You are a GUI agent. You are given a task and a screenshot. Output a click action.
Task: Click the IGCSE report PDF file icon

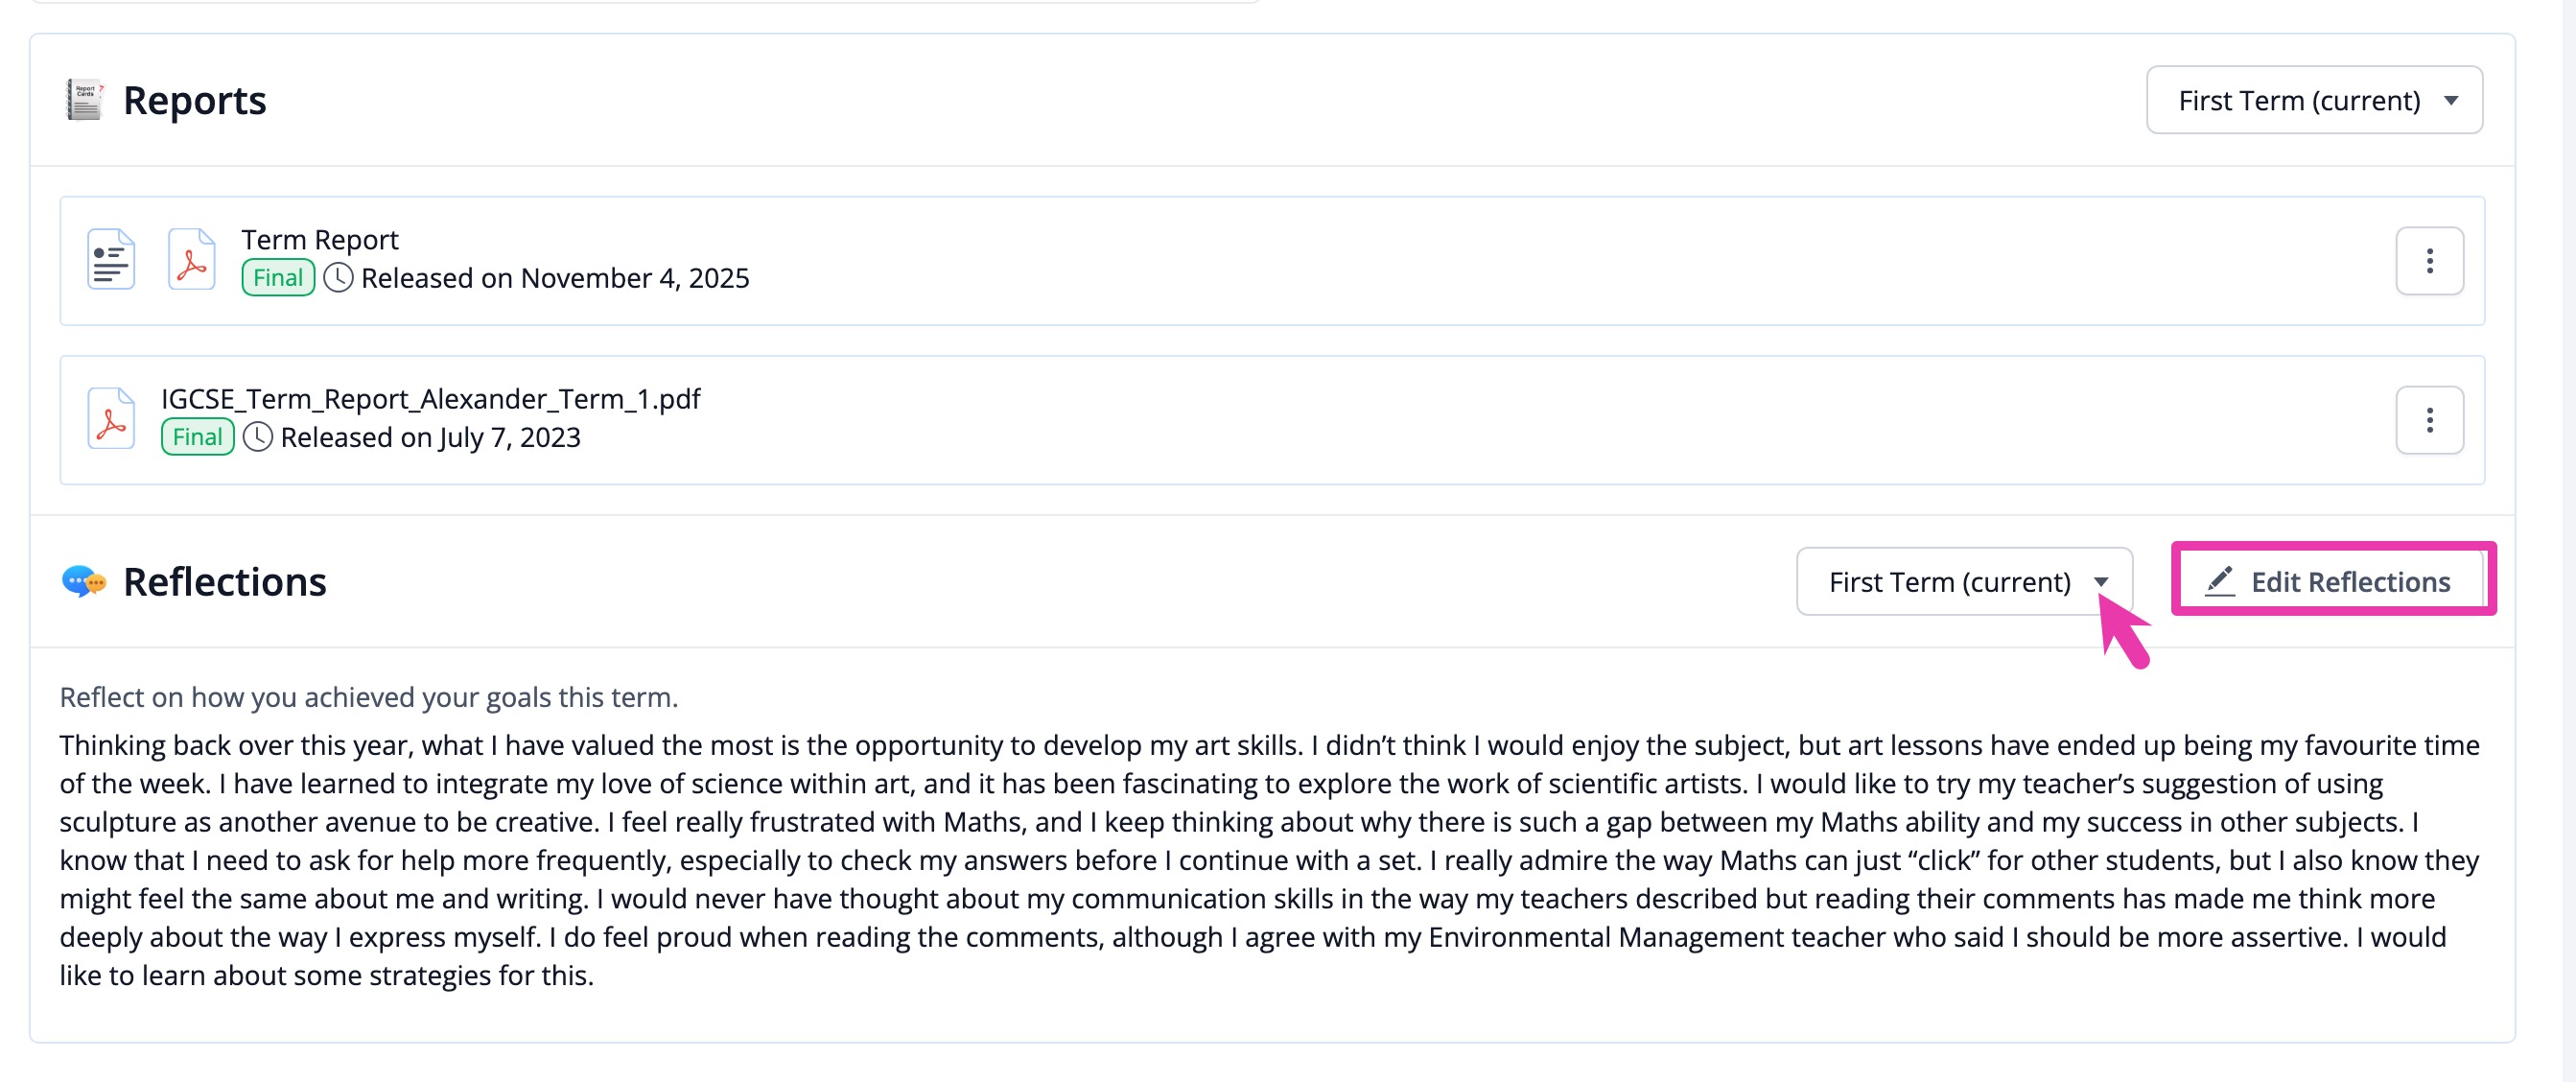(111, 419)
